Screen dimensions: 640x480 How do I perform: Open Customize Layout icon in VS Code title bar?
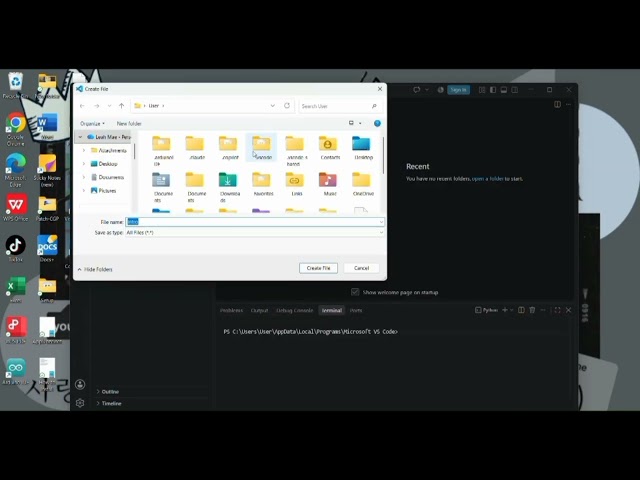click(x=482, y=90)
